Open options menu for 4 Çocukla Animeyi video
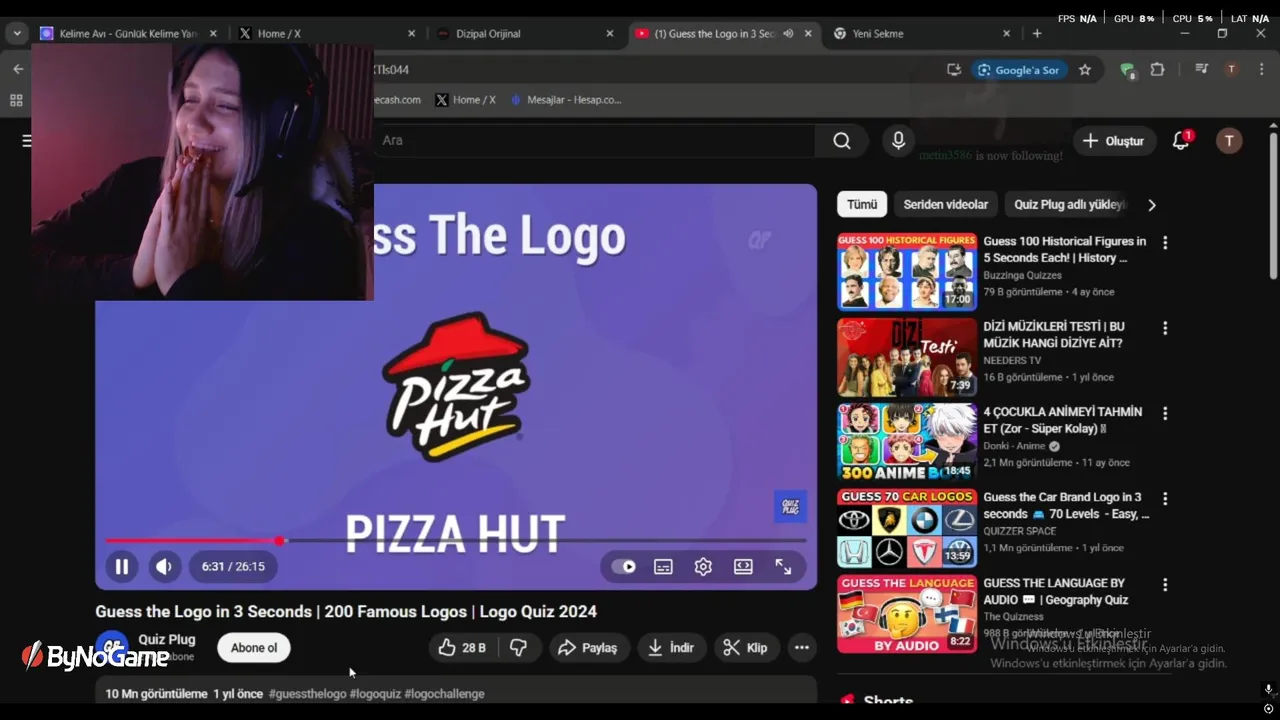The image size is (1280, 720). pos(1164,413)
